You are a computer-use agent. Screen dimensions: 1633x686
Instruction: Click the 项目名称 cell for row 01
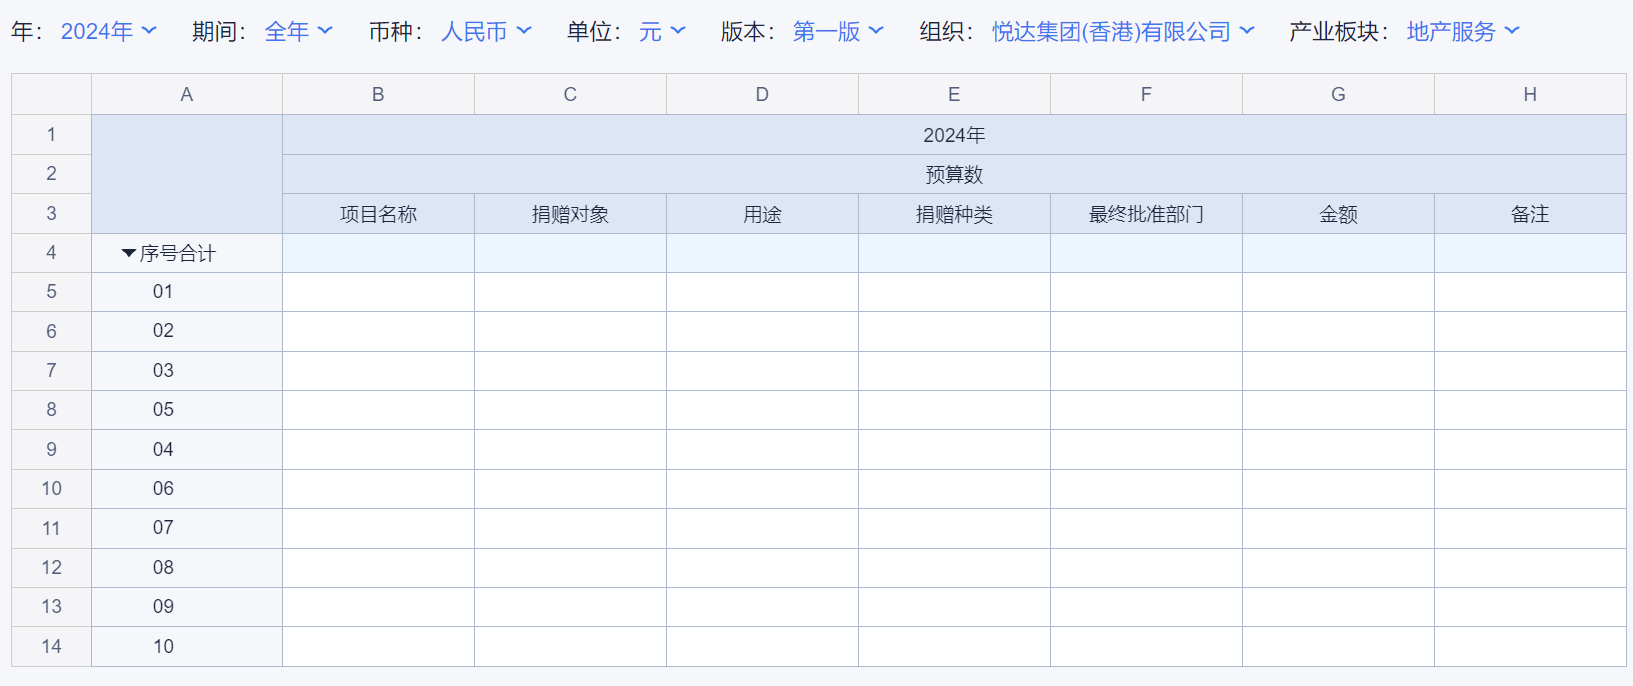(378, 292)
